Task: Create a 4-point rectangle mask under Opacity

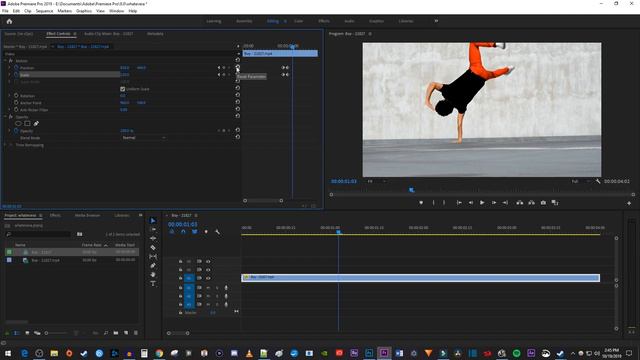Action: pos(27,123)
